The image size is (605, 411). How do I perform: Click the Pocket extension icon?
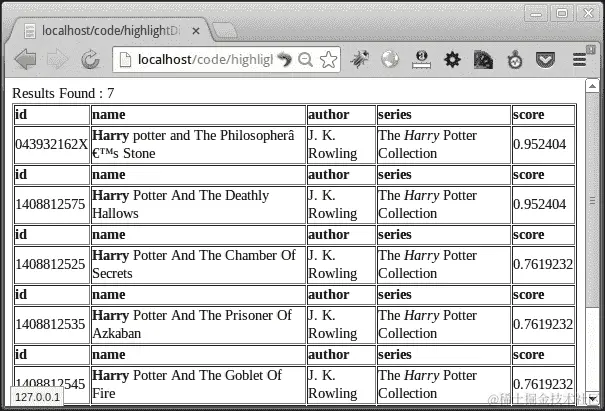pos(545,60)
